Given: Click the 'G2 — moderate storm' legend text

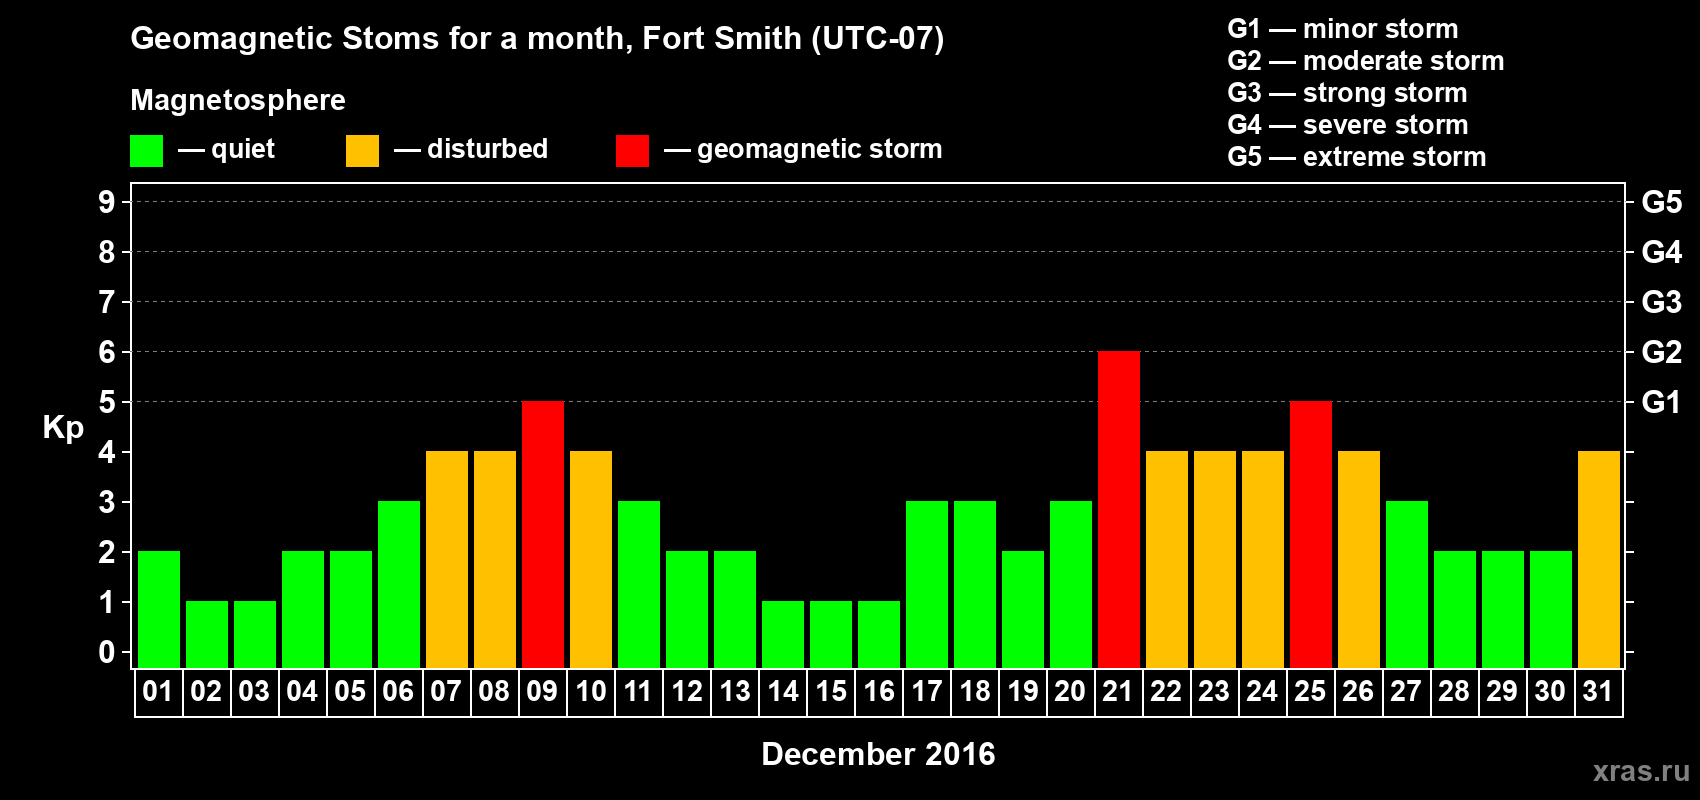Looking at the screenshot, I should click(x=1366, y=61).
